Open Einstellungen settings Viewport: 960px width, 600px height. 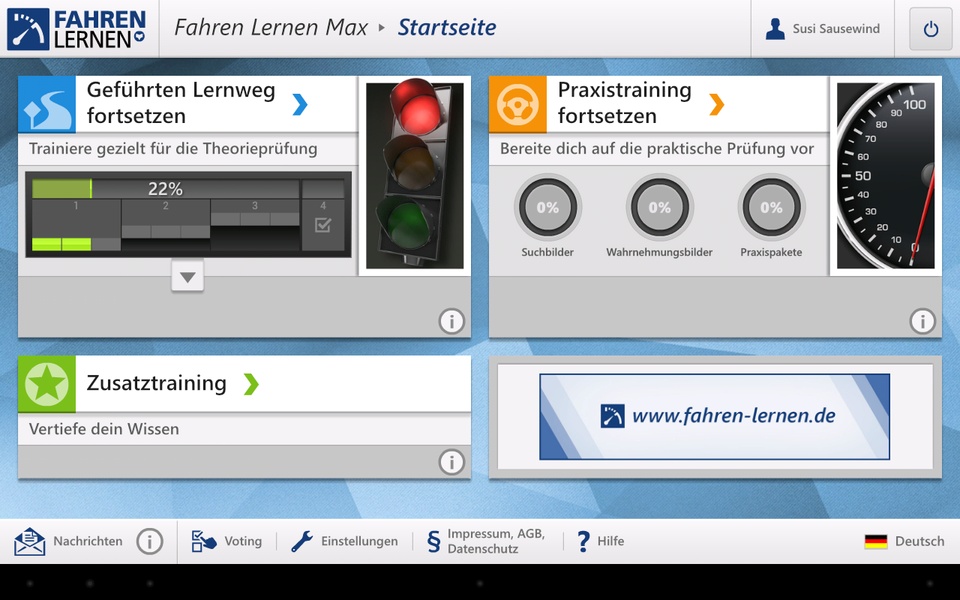pos(359,541)
